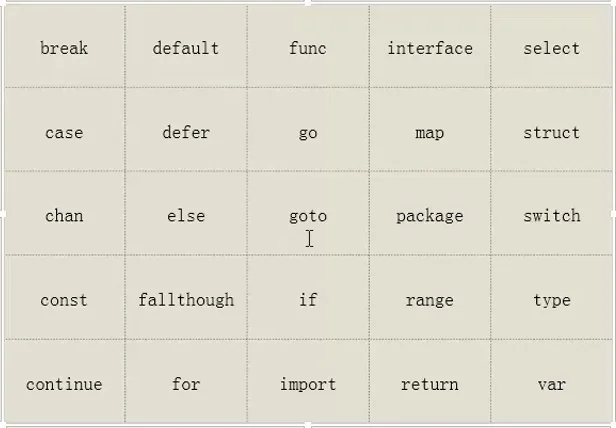Select the interface keyword cell

tap(430, 46)
